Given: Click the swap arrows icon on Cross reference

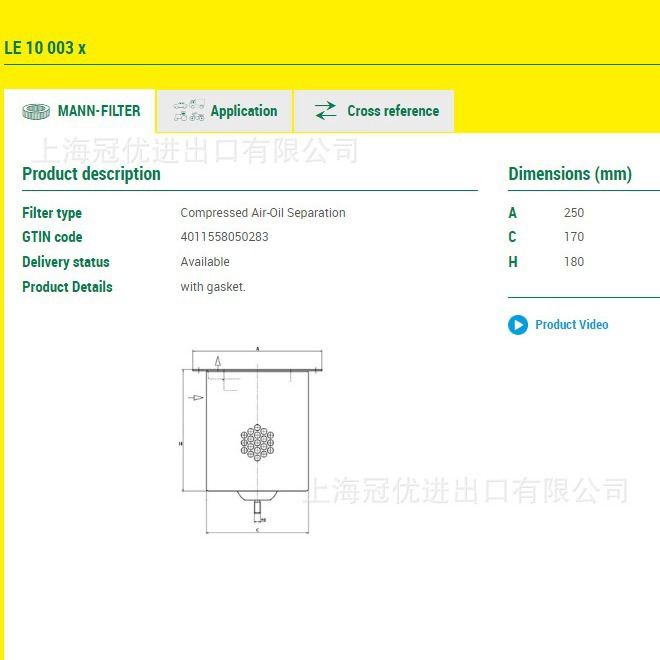Looking at the screenshot, I should click(x=325, y=111).
